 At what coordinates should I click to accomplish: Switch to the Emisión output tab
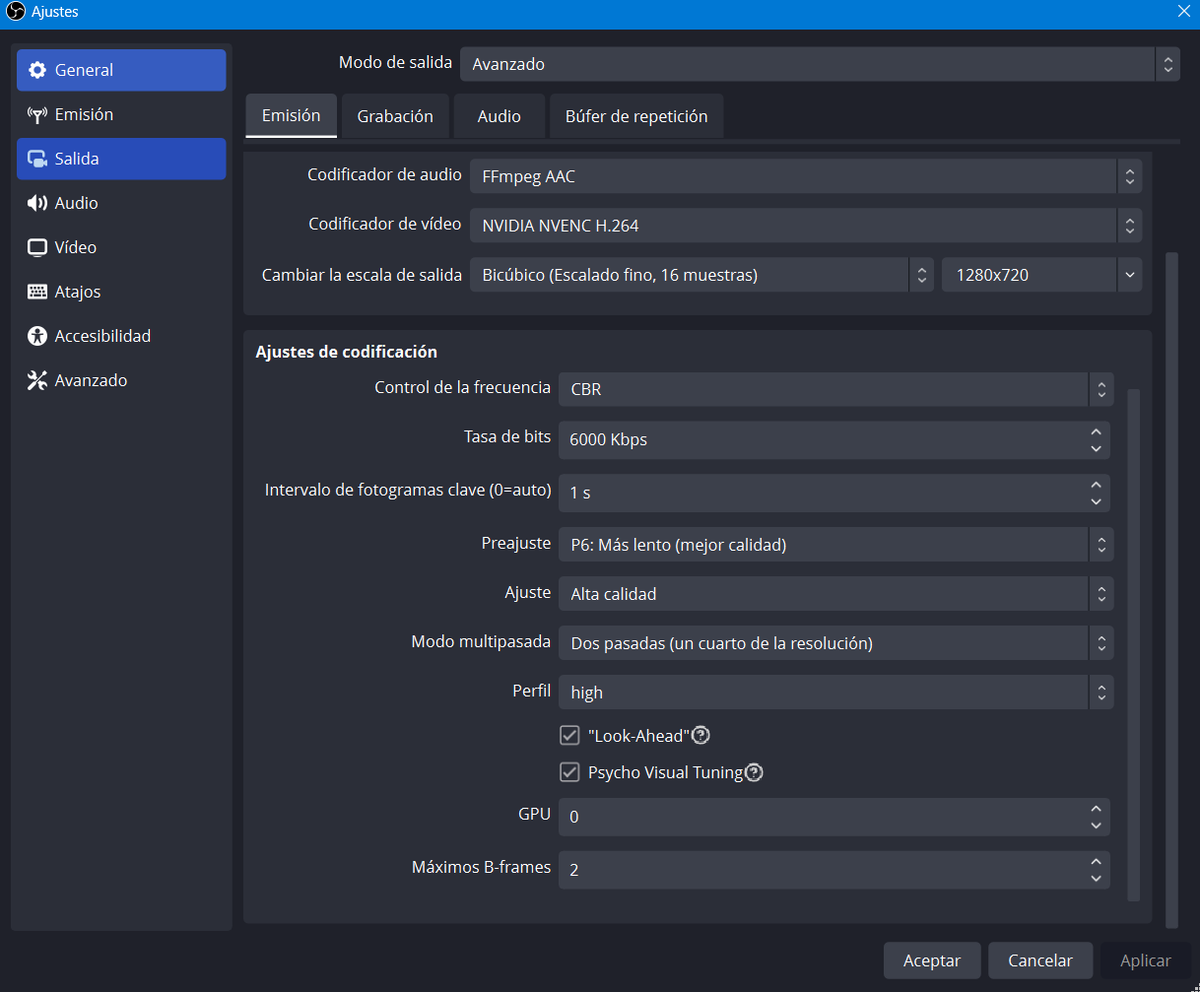[291, 115]
